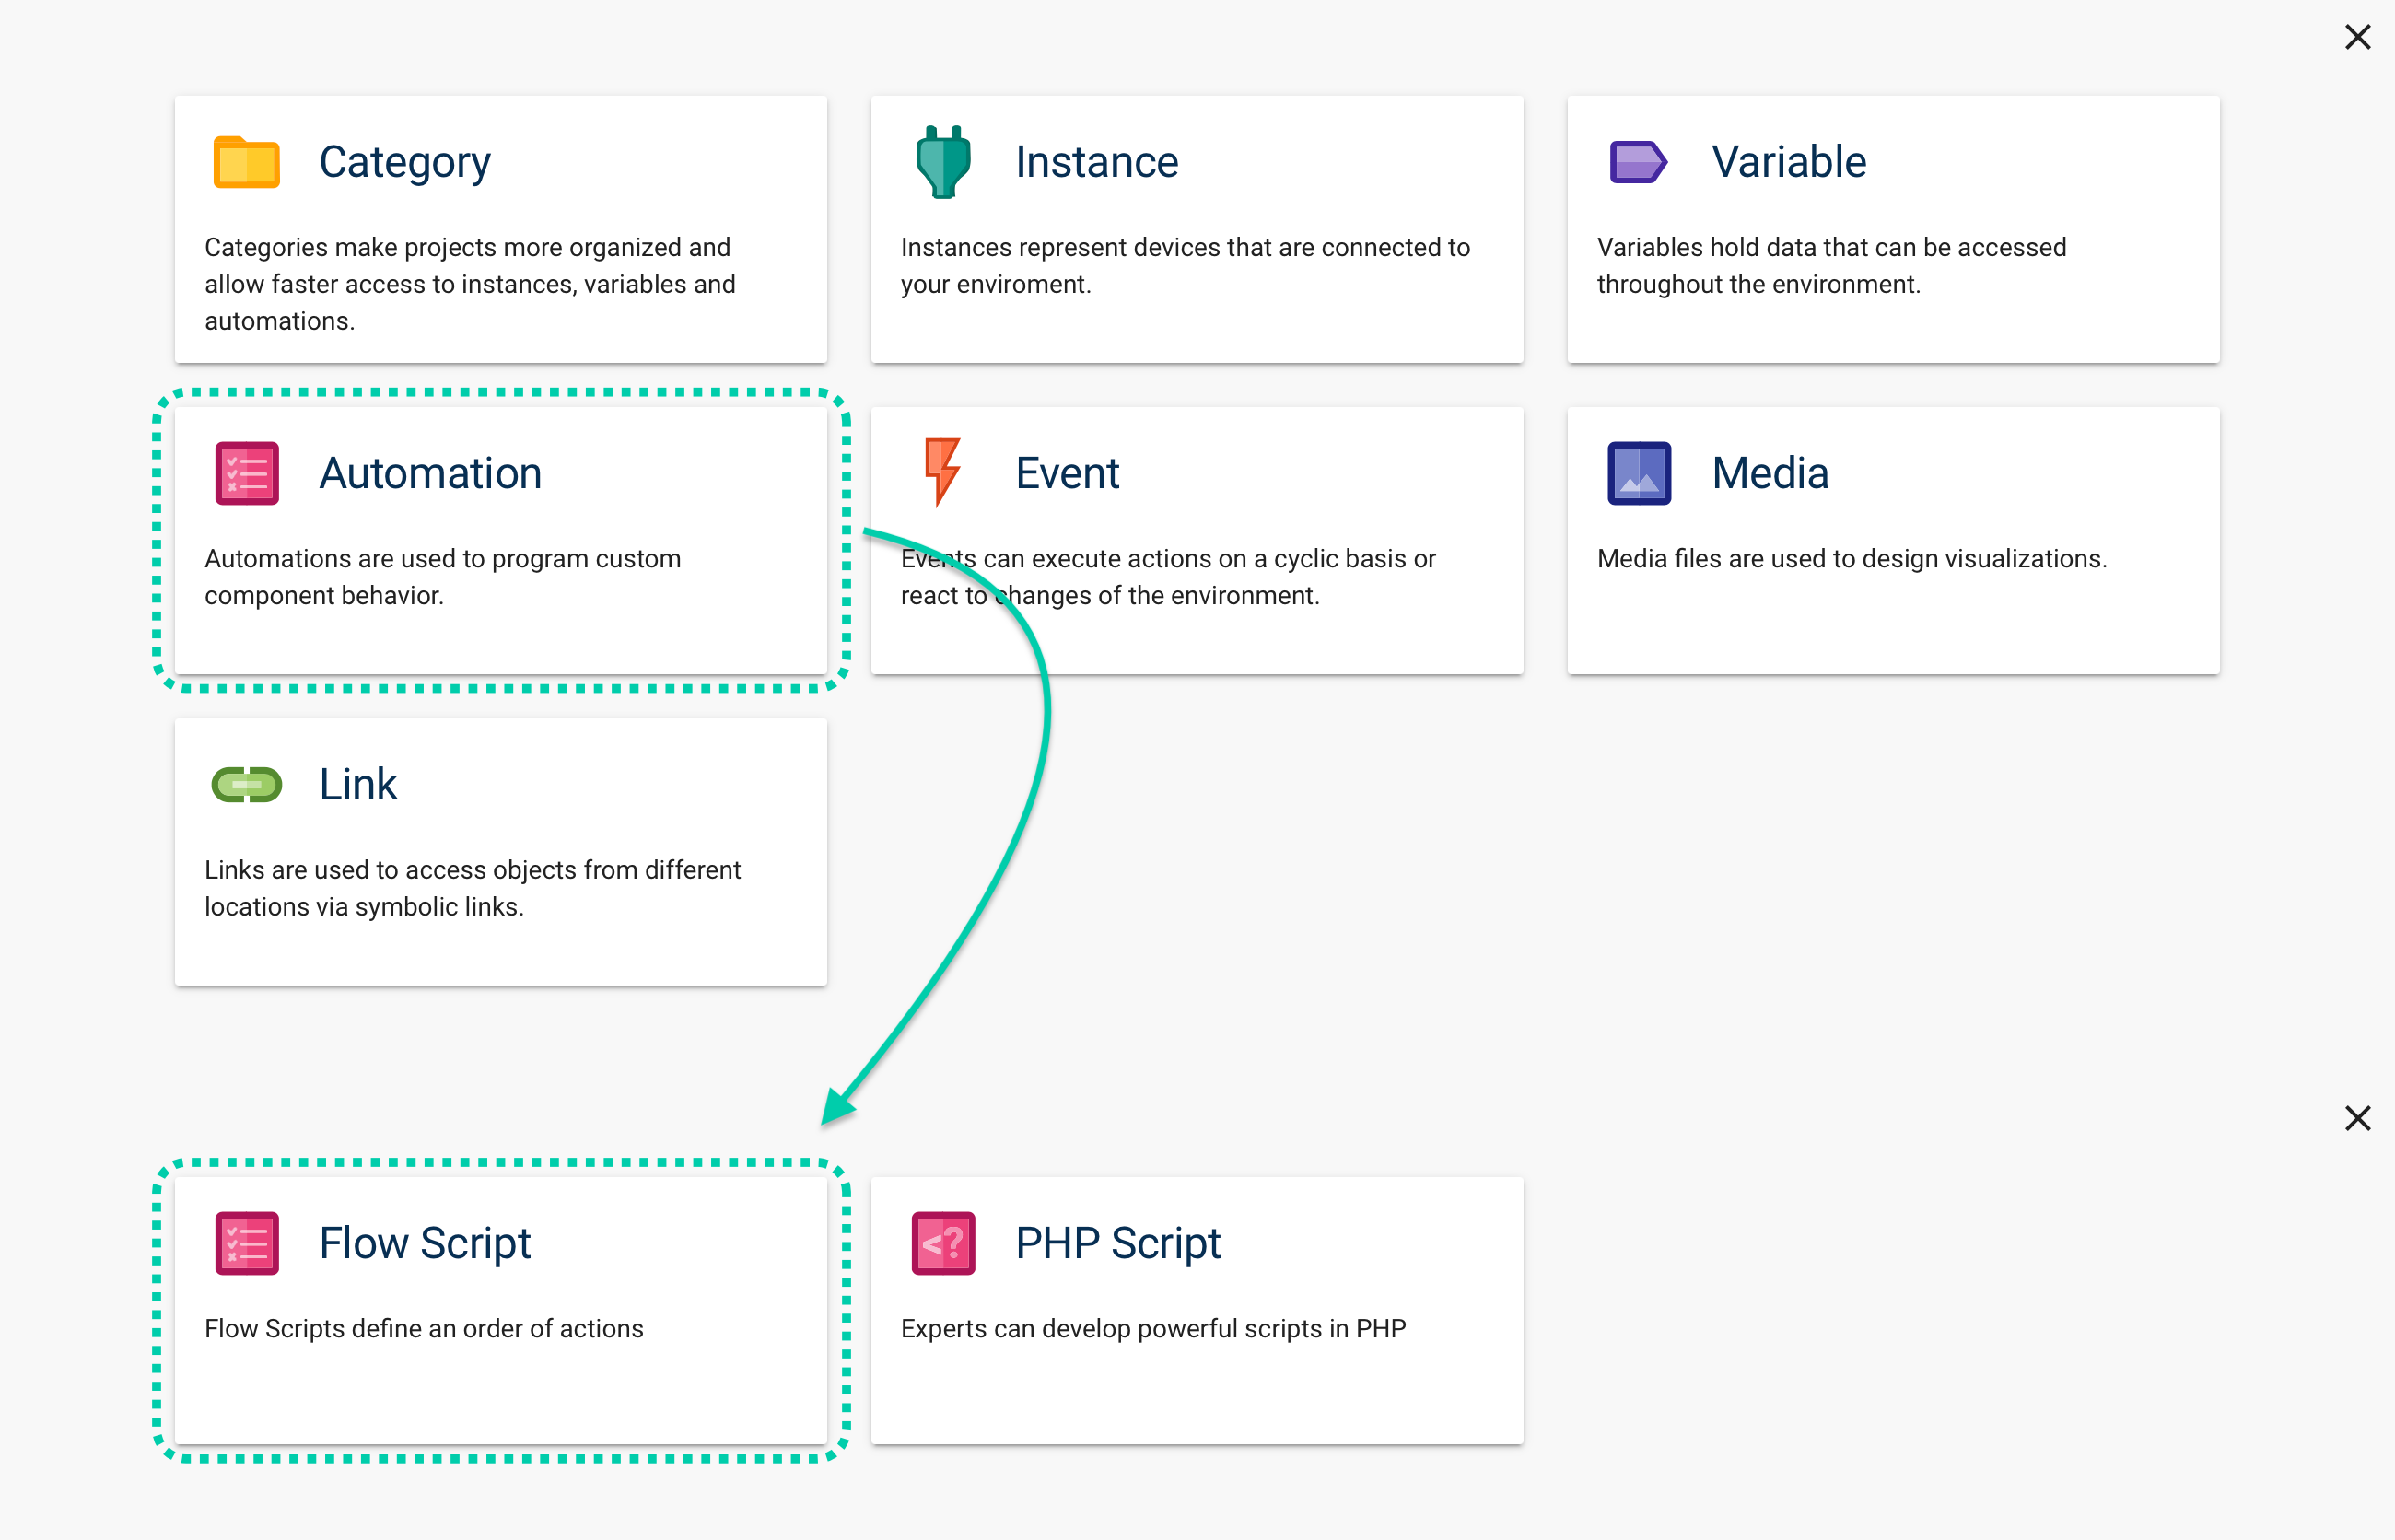Click the Link chain icon
This screenshot has width=2395, height=1540.
click(246, 784)
